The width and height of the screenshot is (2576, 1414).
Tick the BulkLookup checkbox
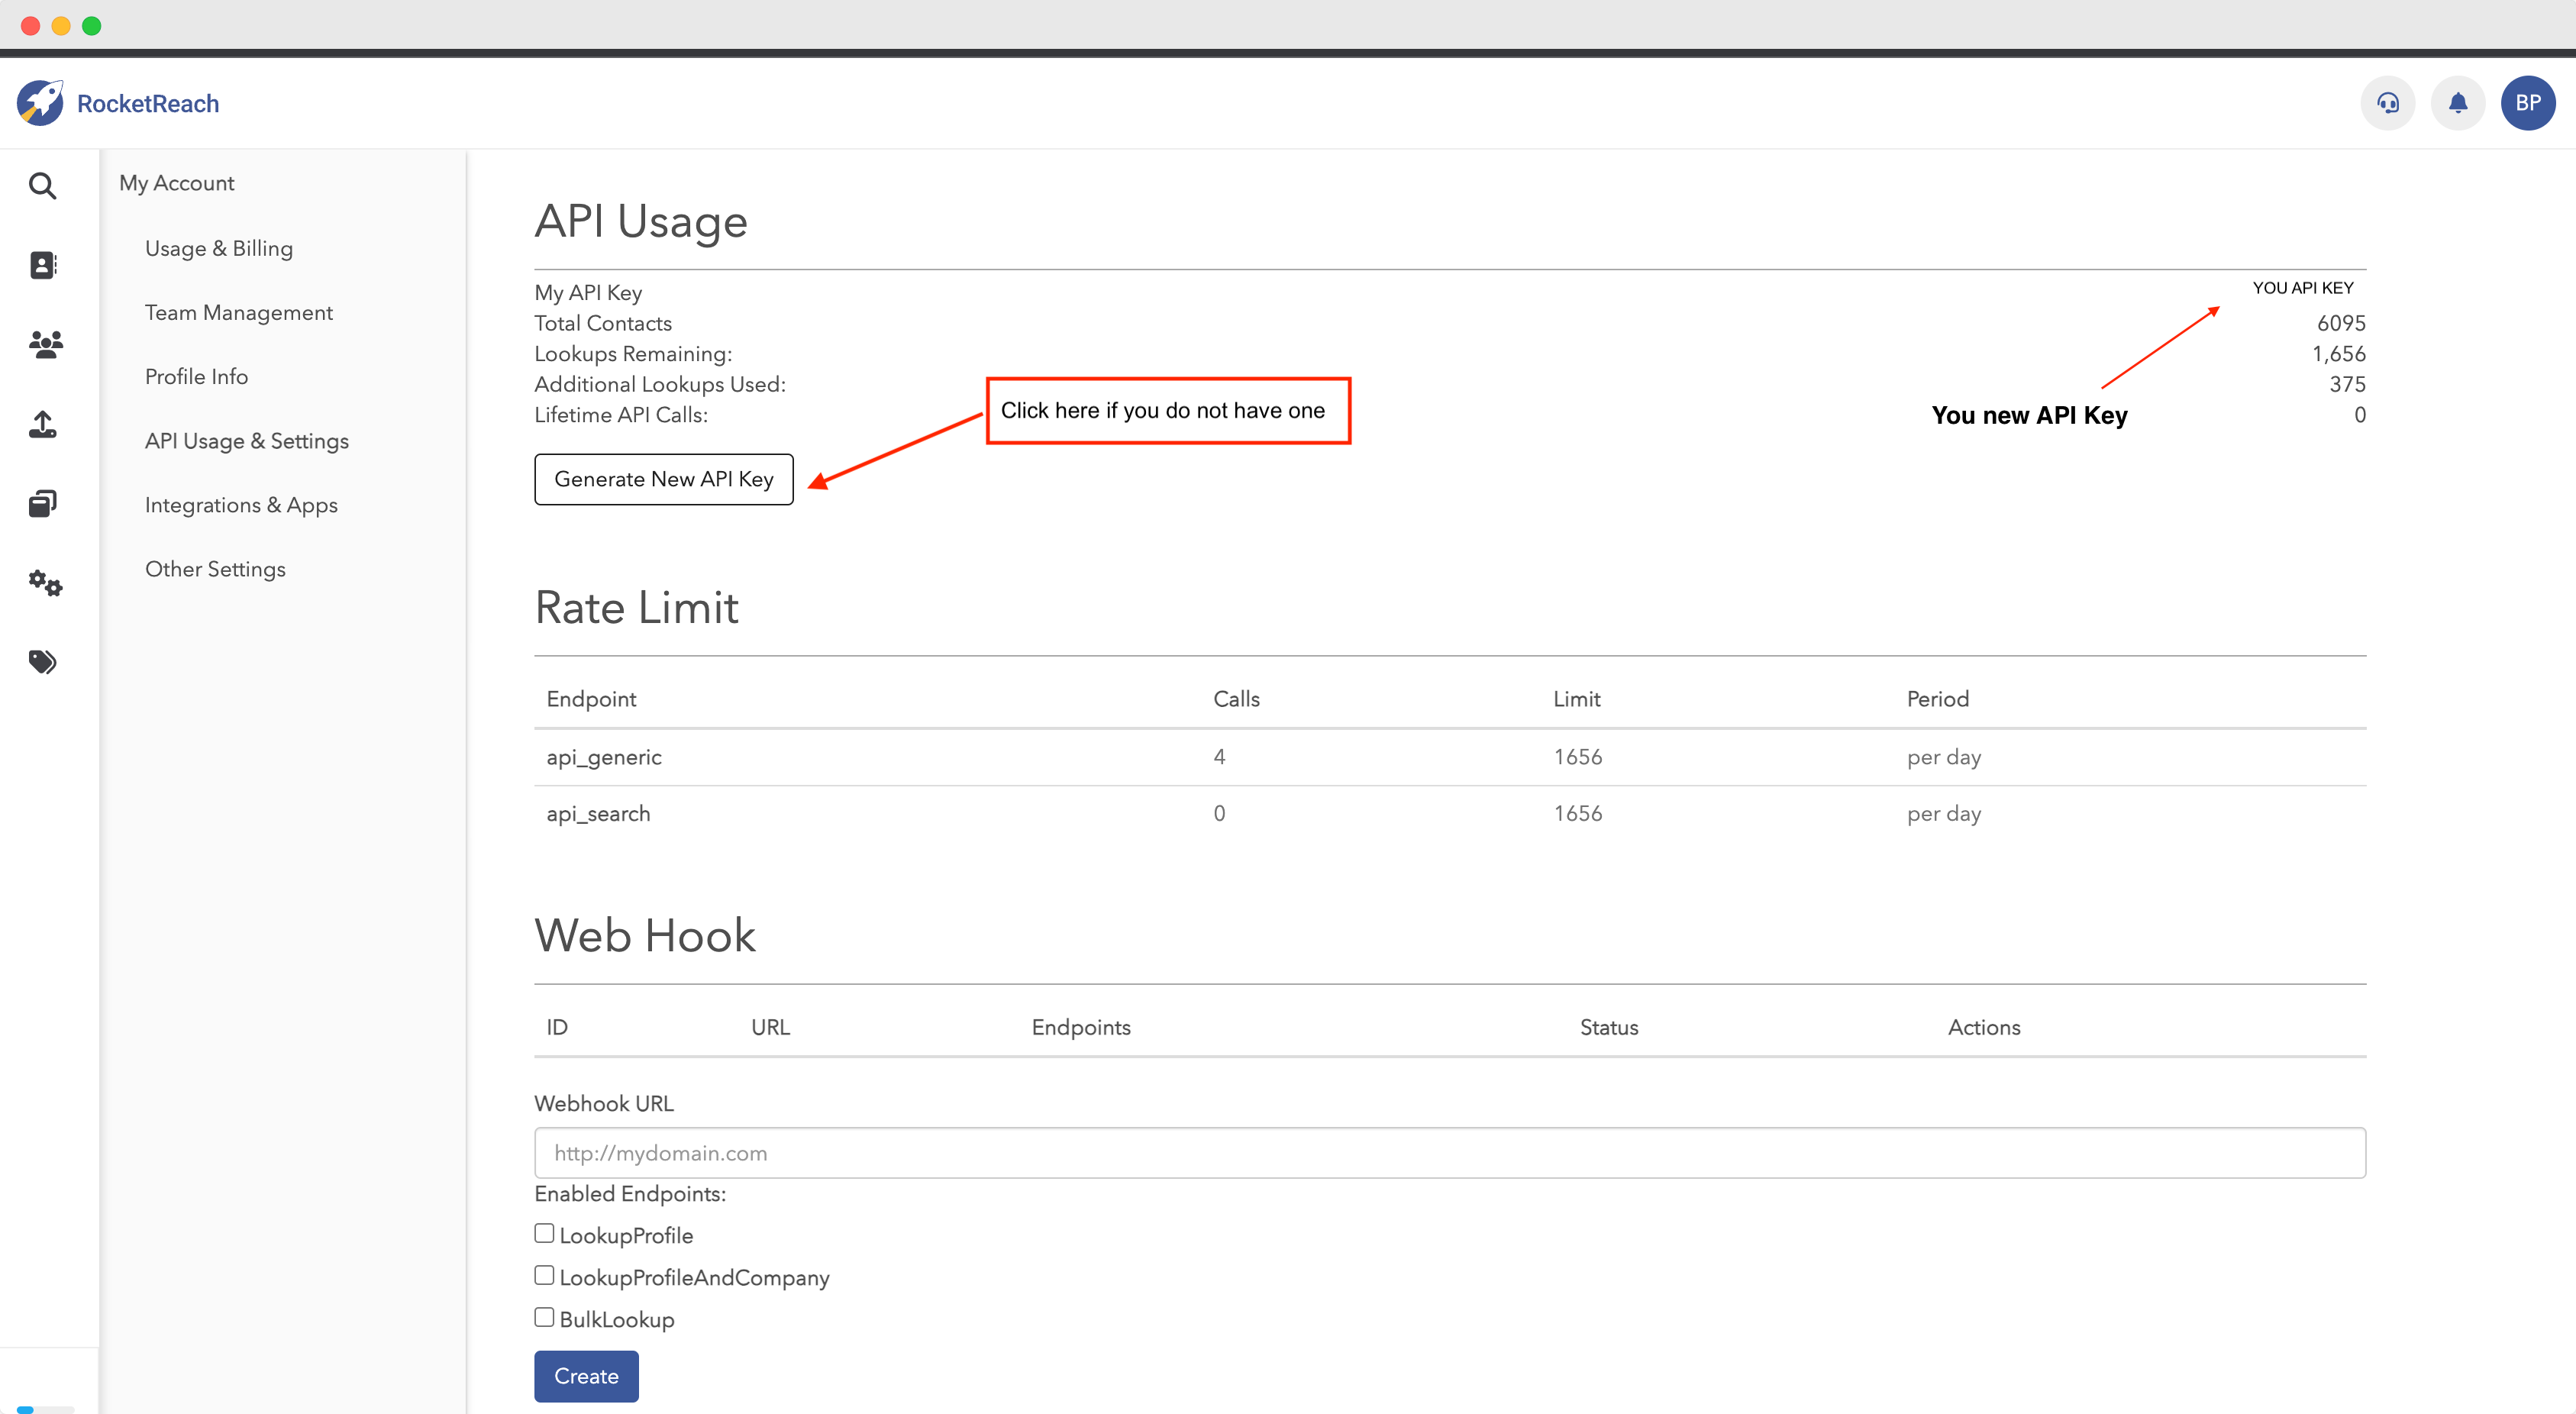point(544,1317)
